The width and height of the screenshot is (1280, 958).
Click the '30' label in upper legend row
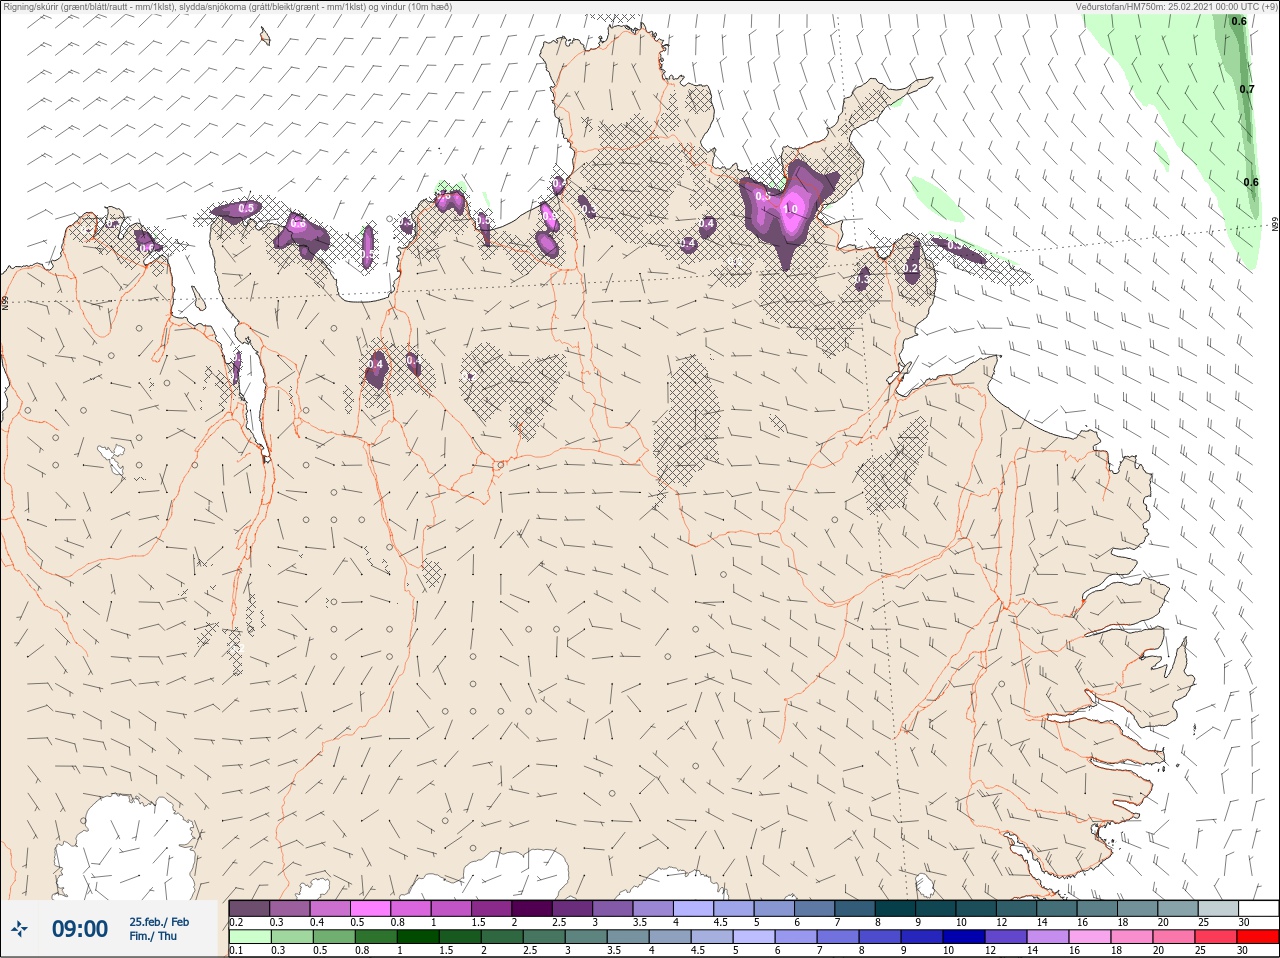[x=1244, y=922]
